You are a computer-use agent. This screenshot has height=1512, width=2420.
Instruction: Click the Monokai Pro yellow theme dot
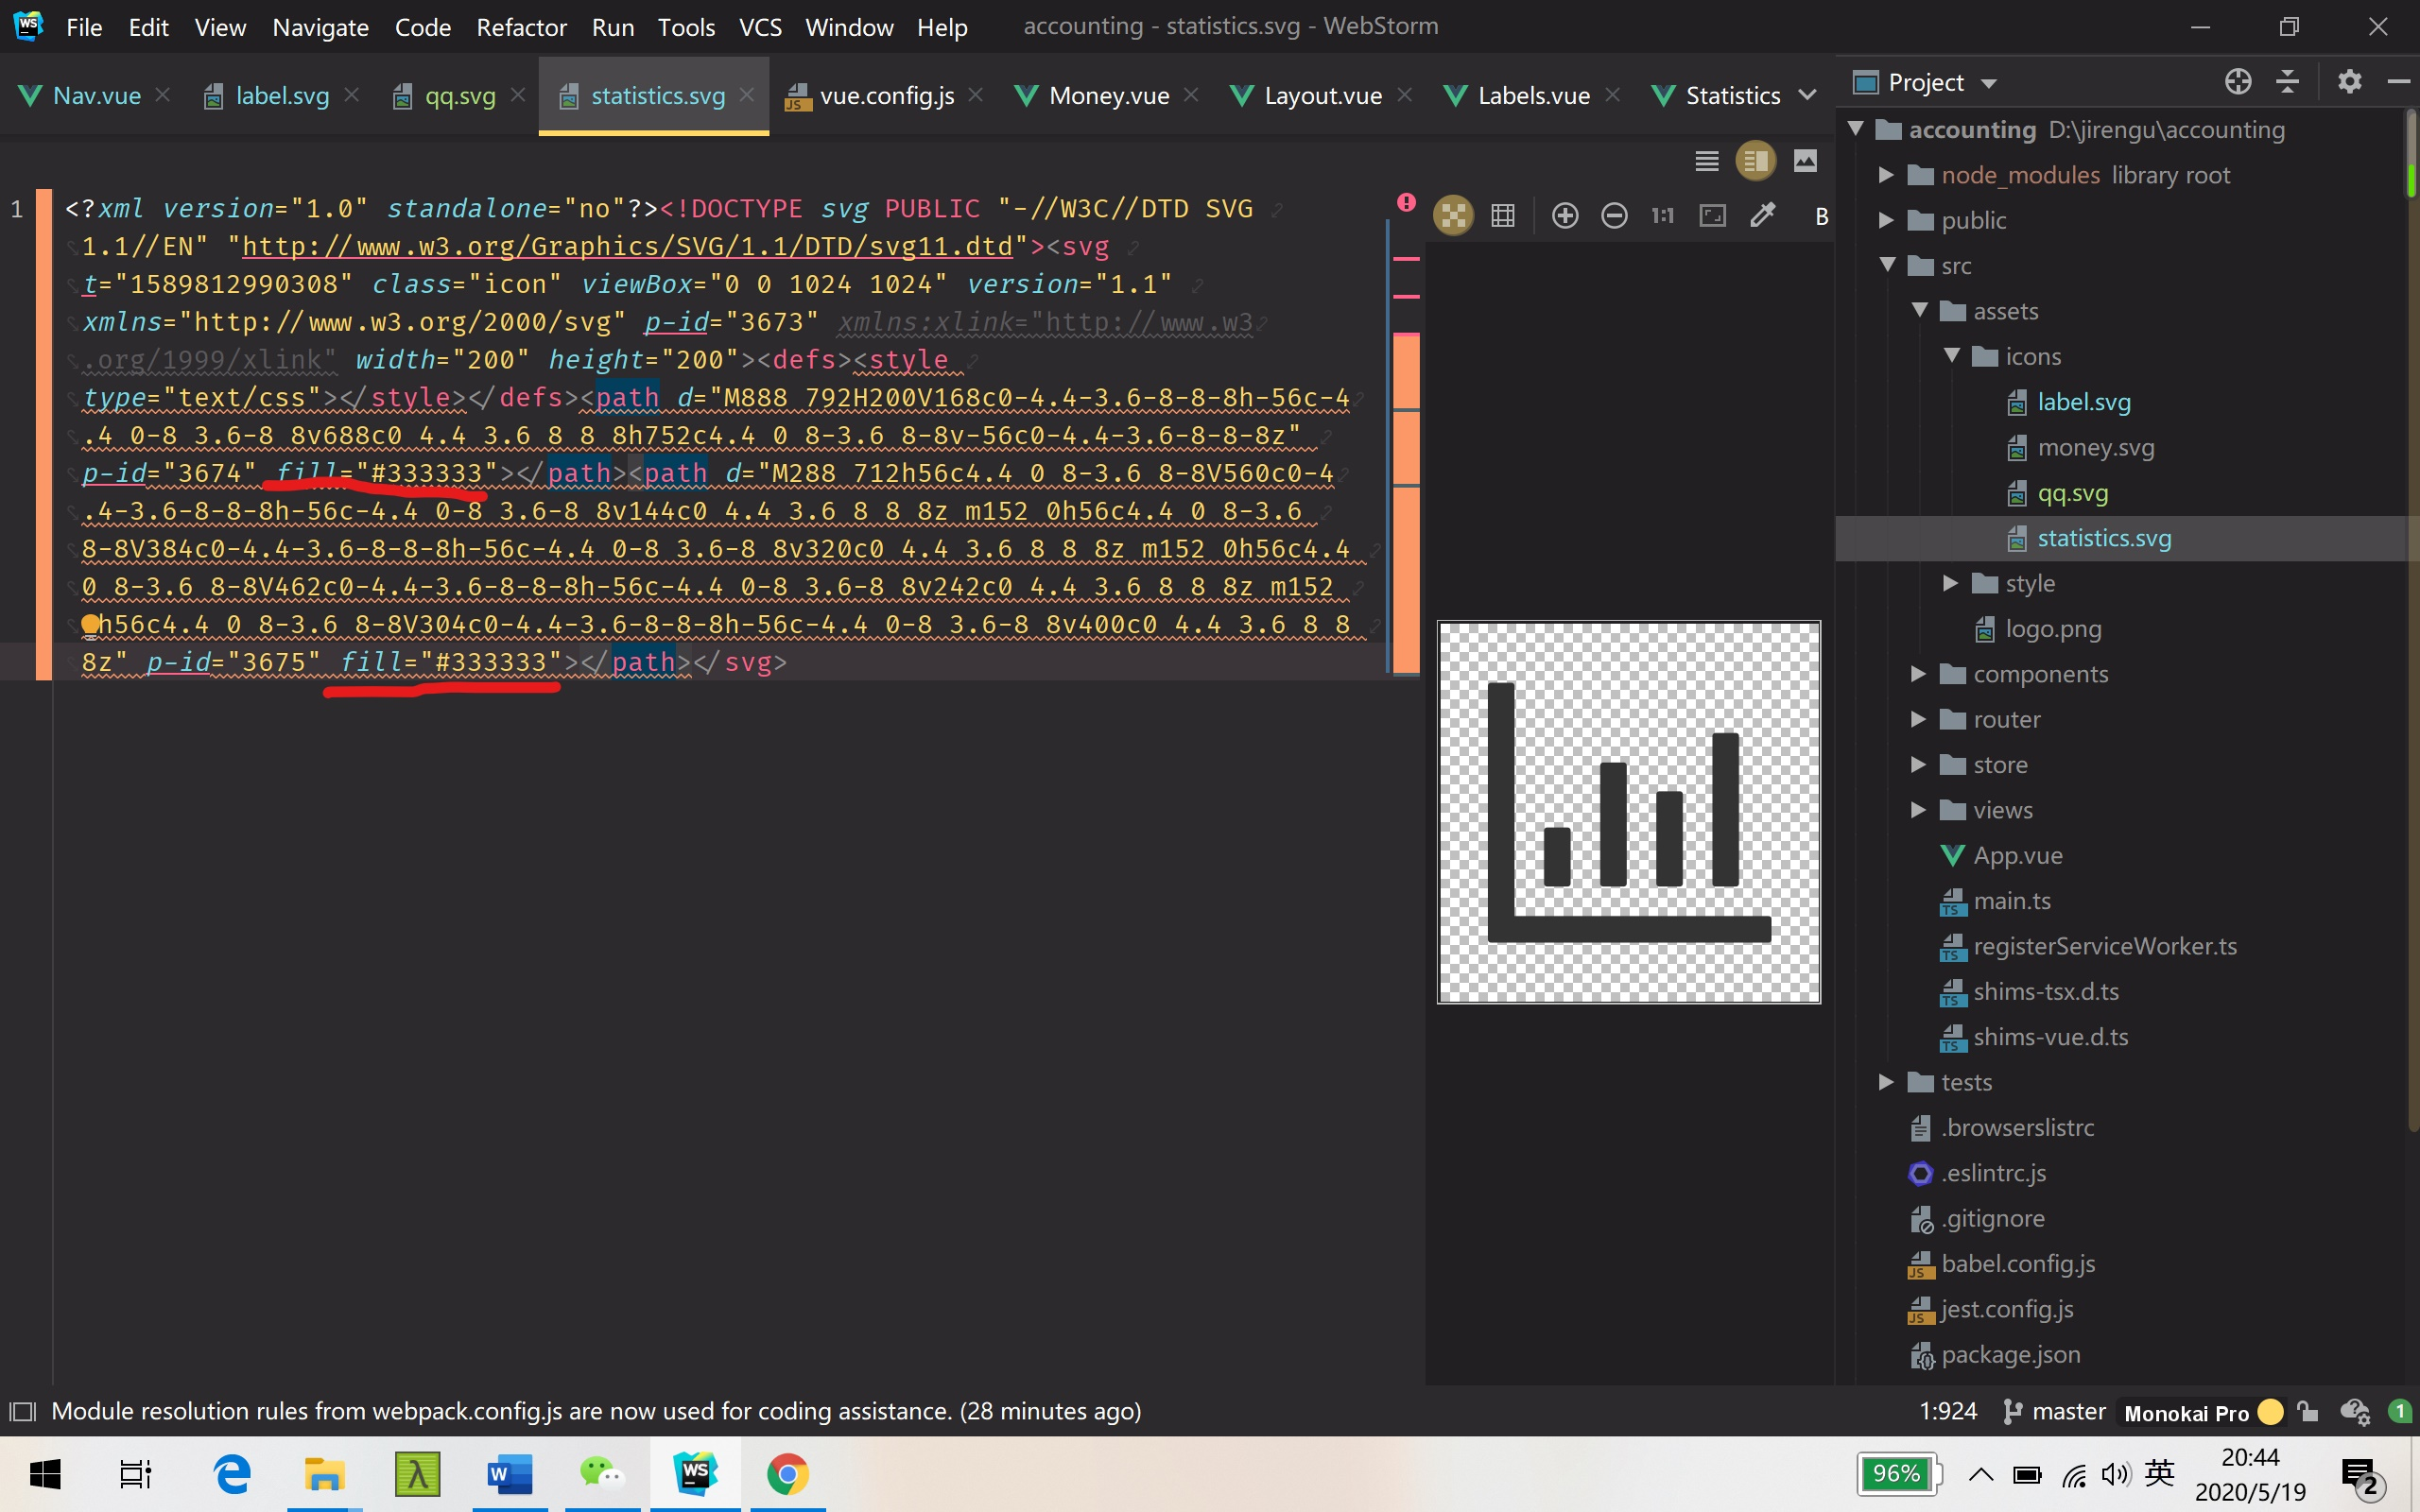(x=2270, y=1412)
